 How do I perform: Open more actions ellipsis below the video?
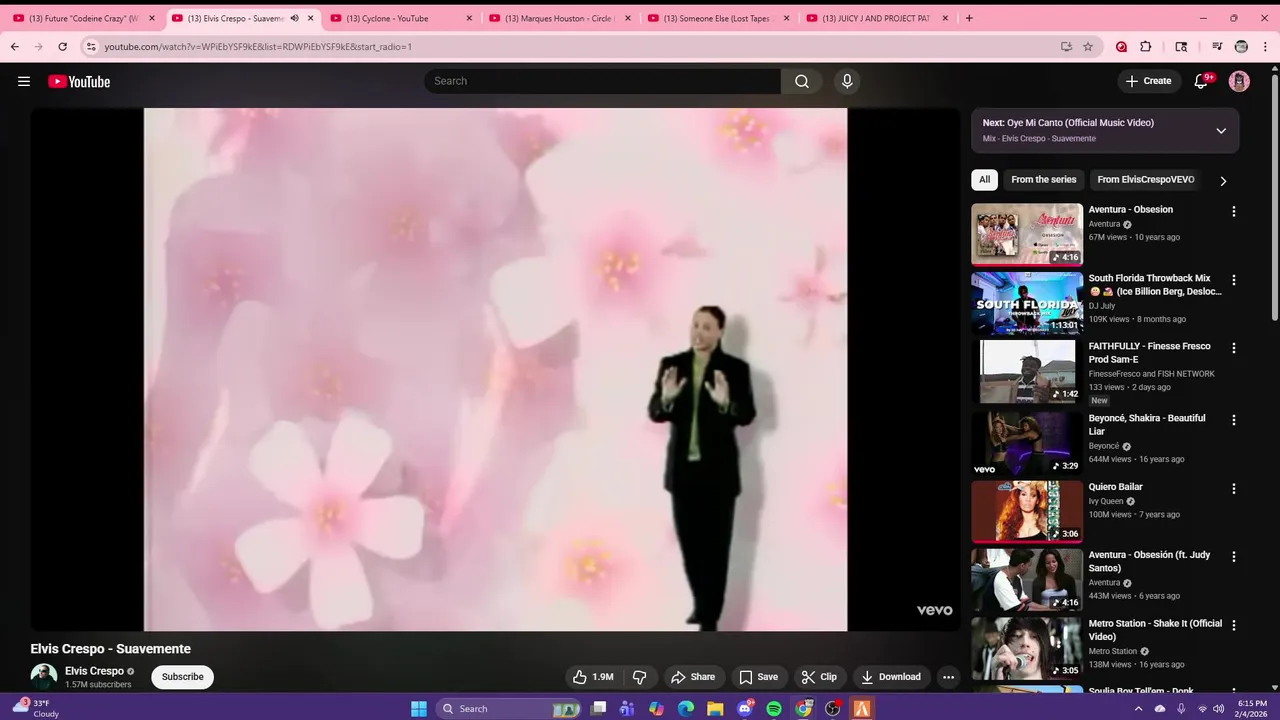tap(948, 677)
